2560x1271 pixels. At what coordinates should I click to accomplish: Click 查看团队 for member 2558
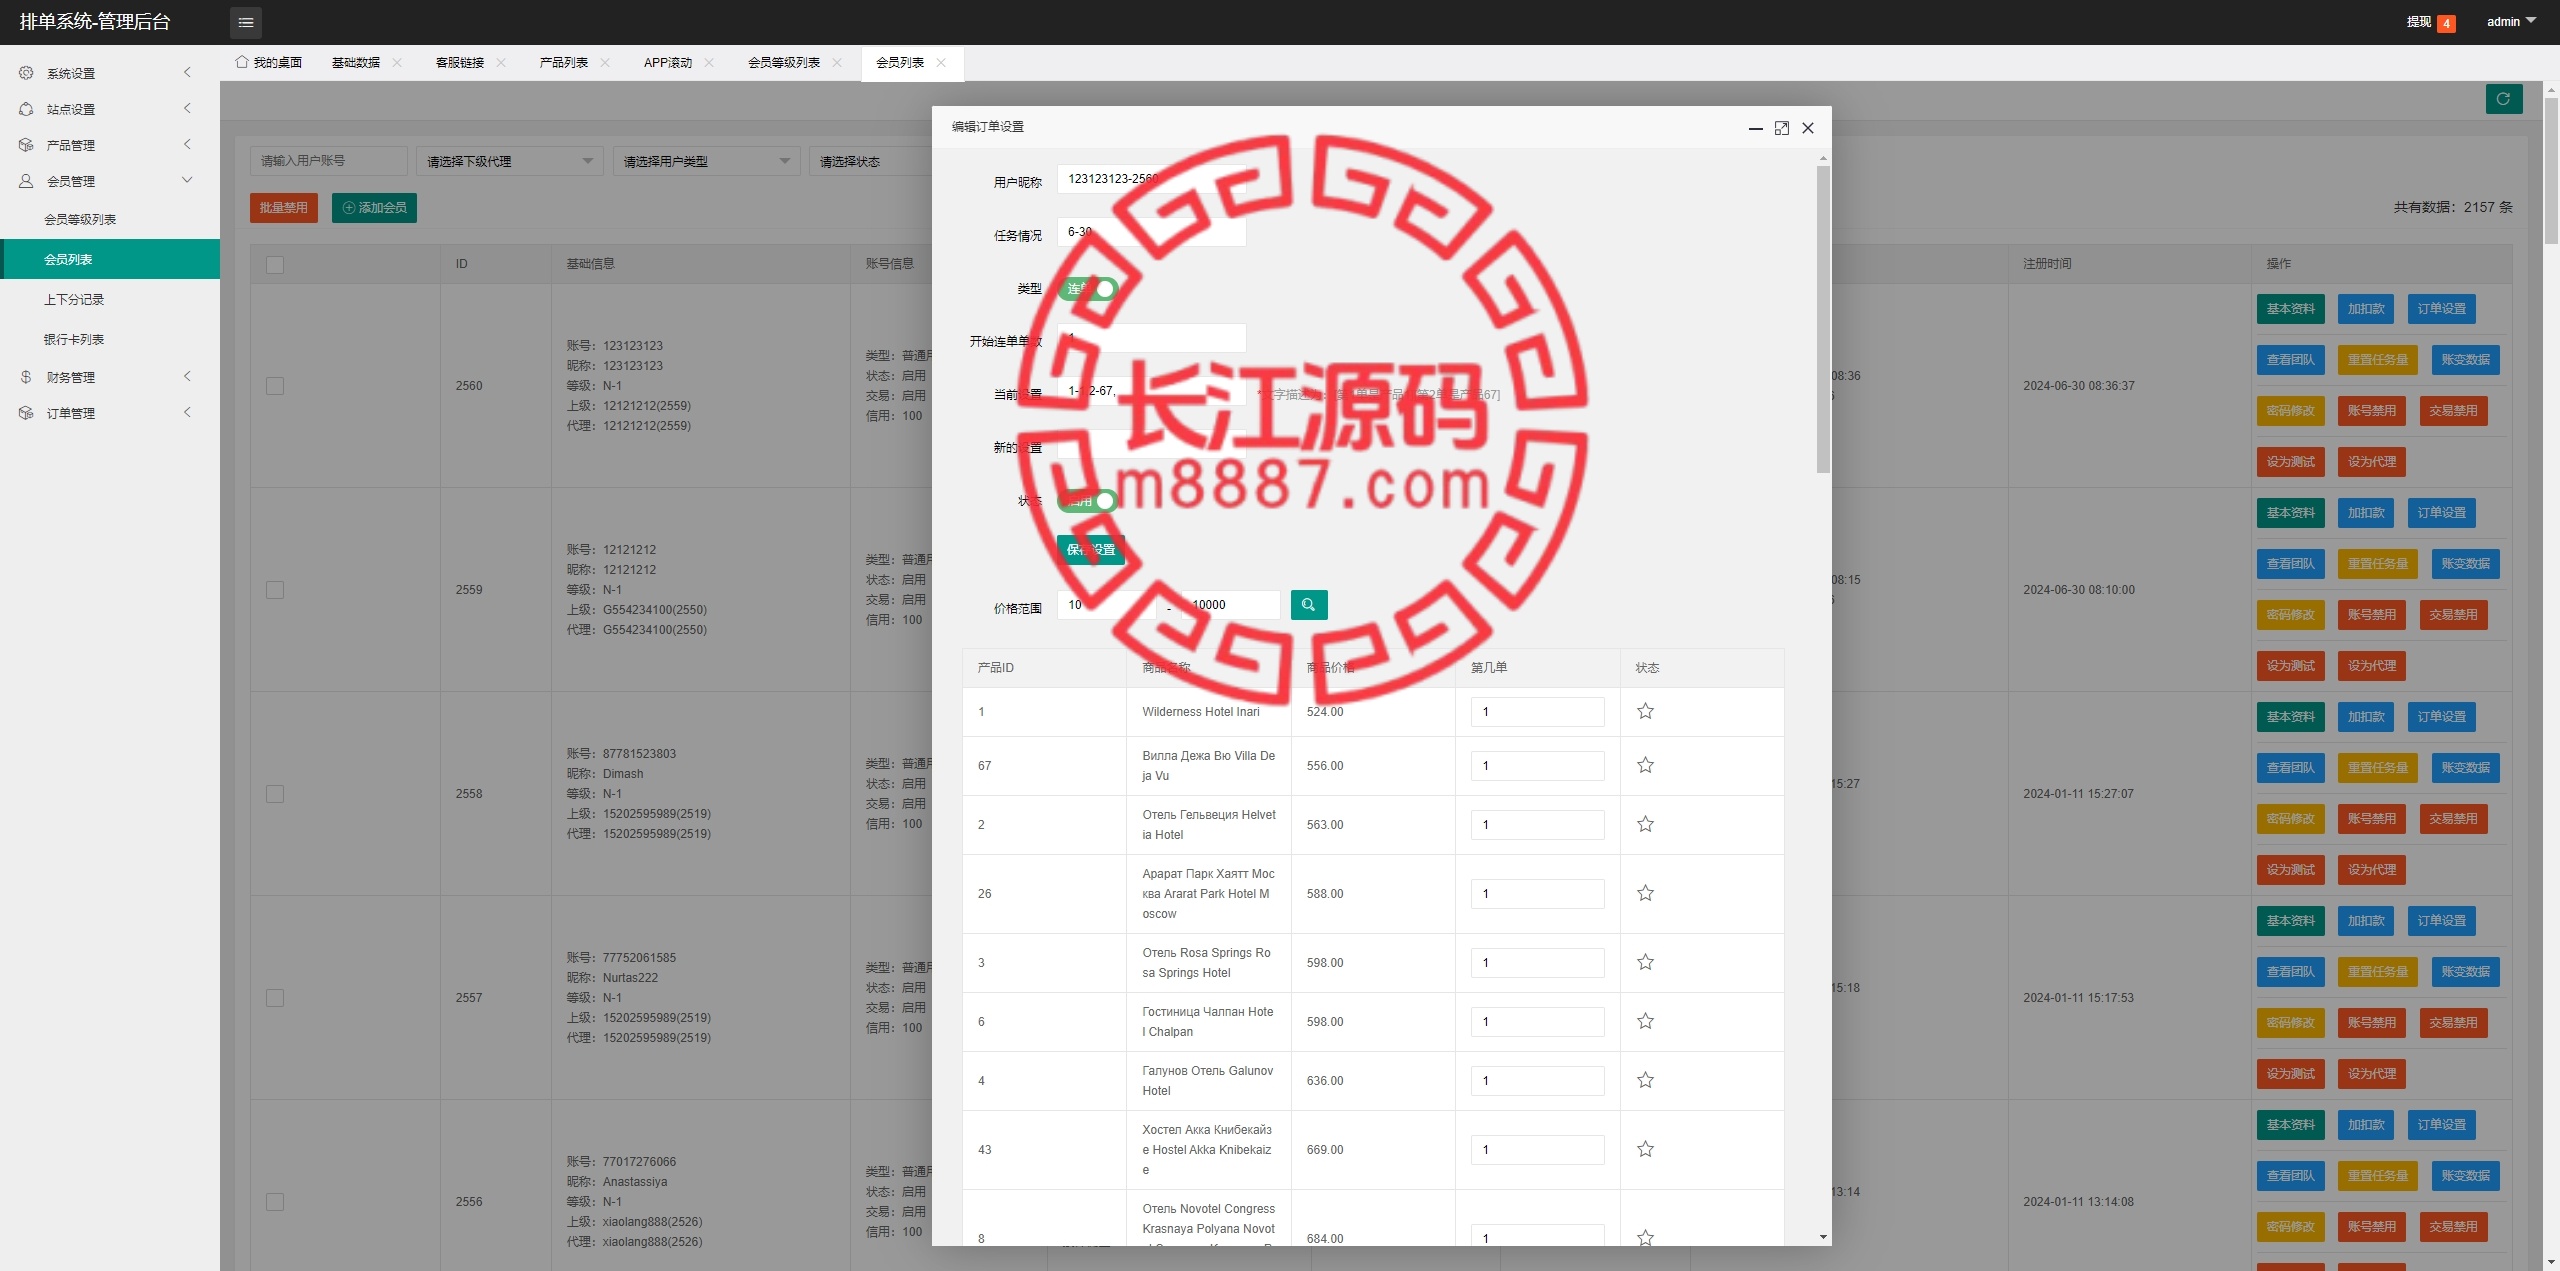tap(2291, 768)
